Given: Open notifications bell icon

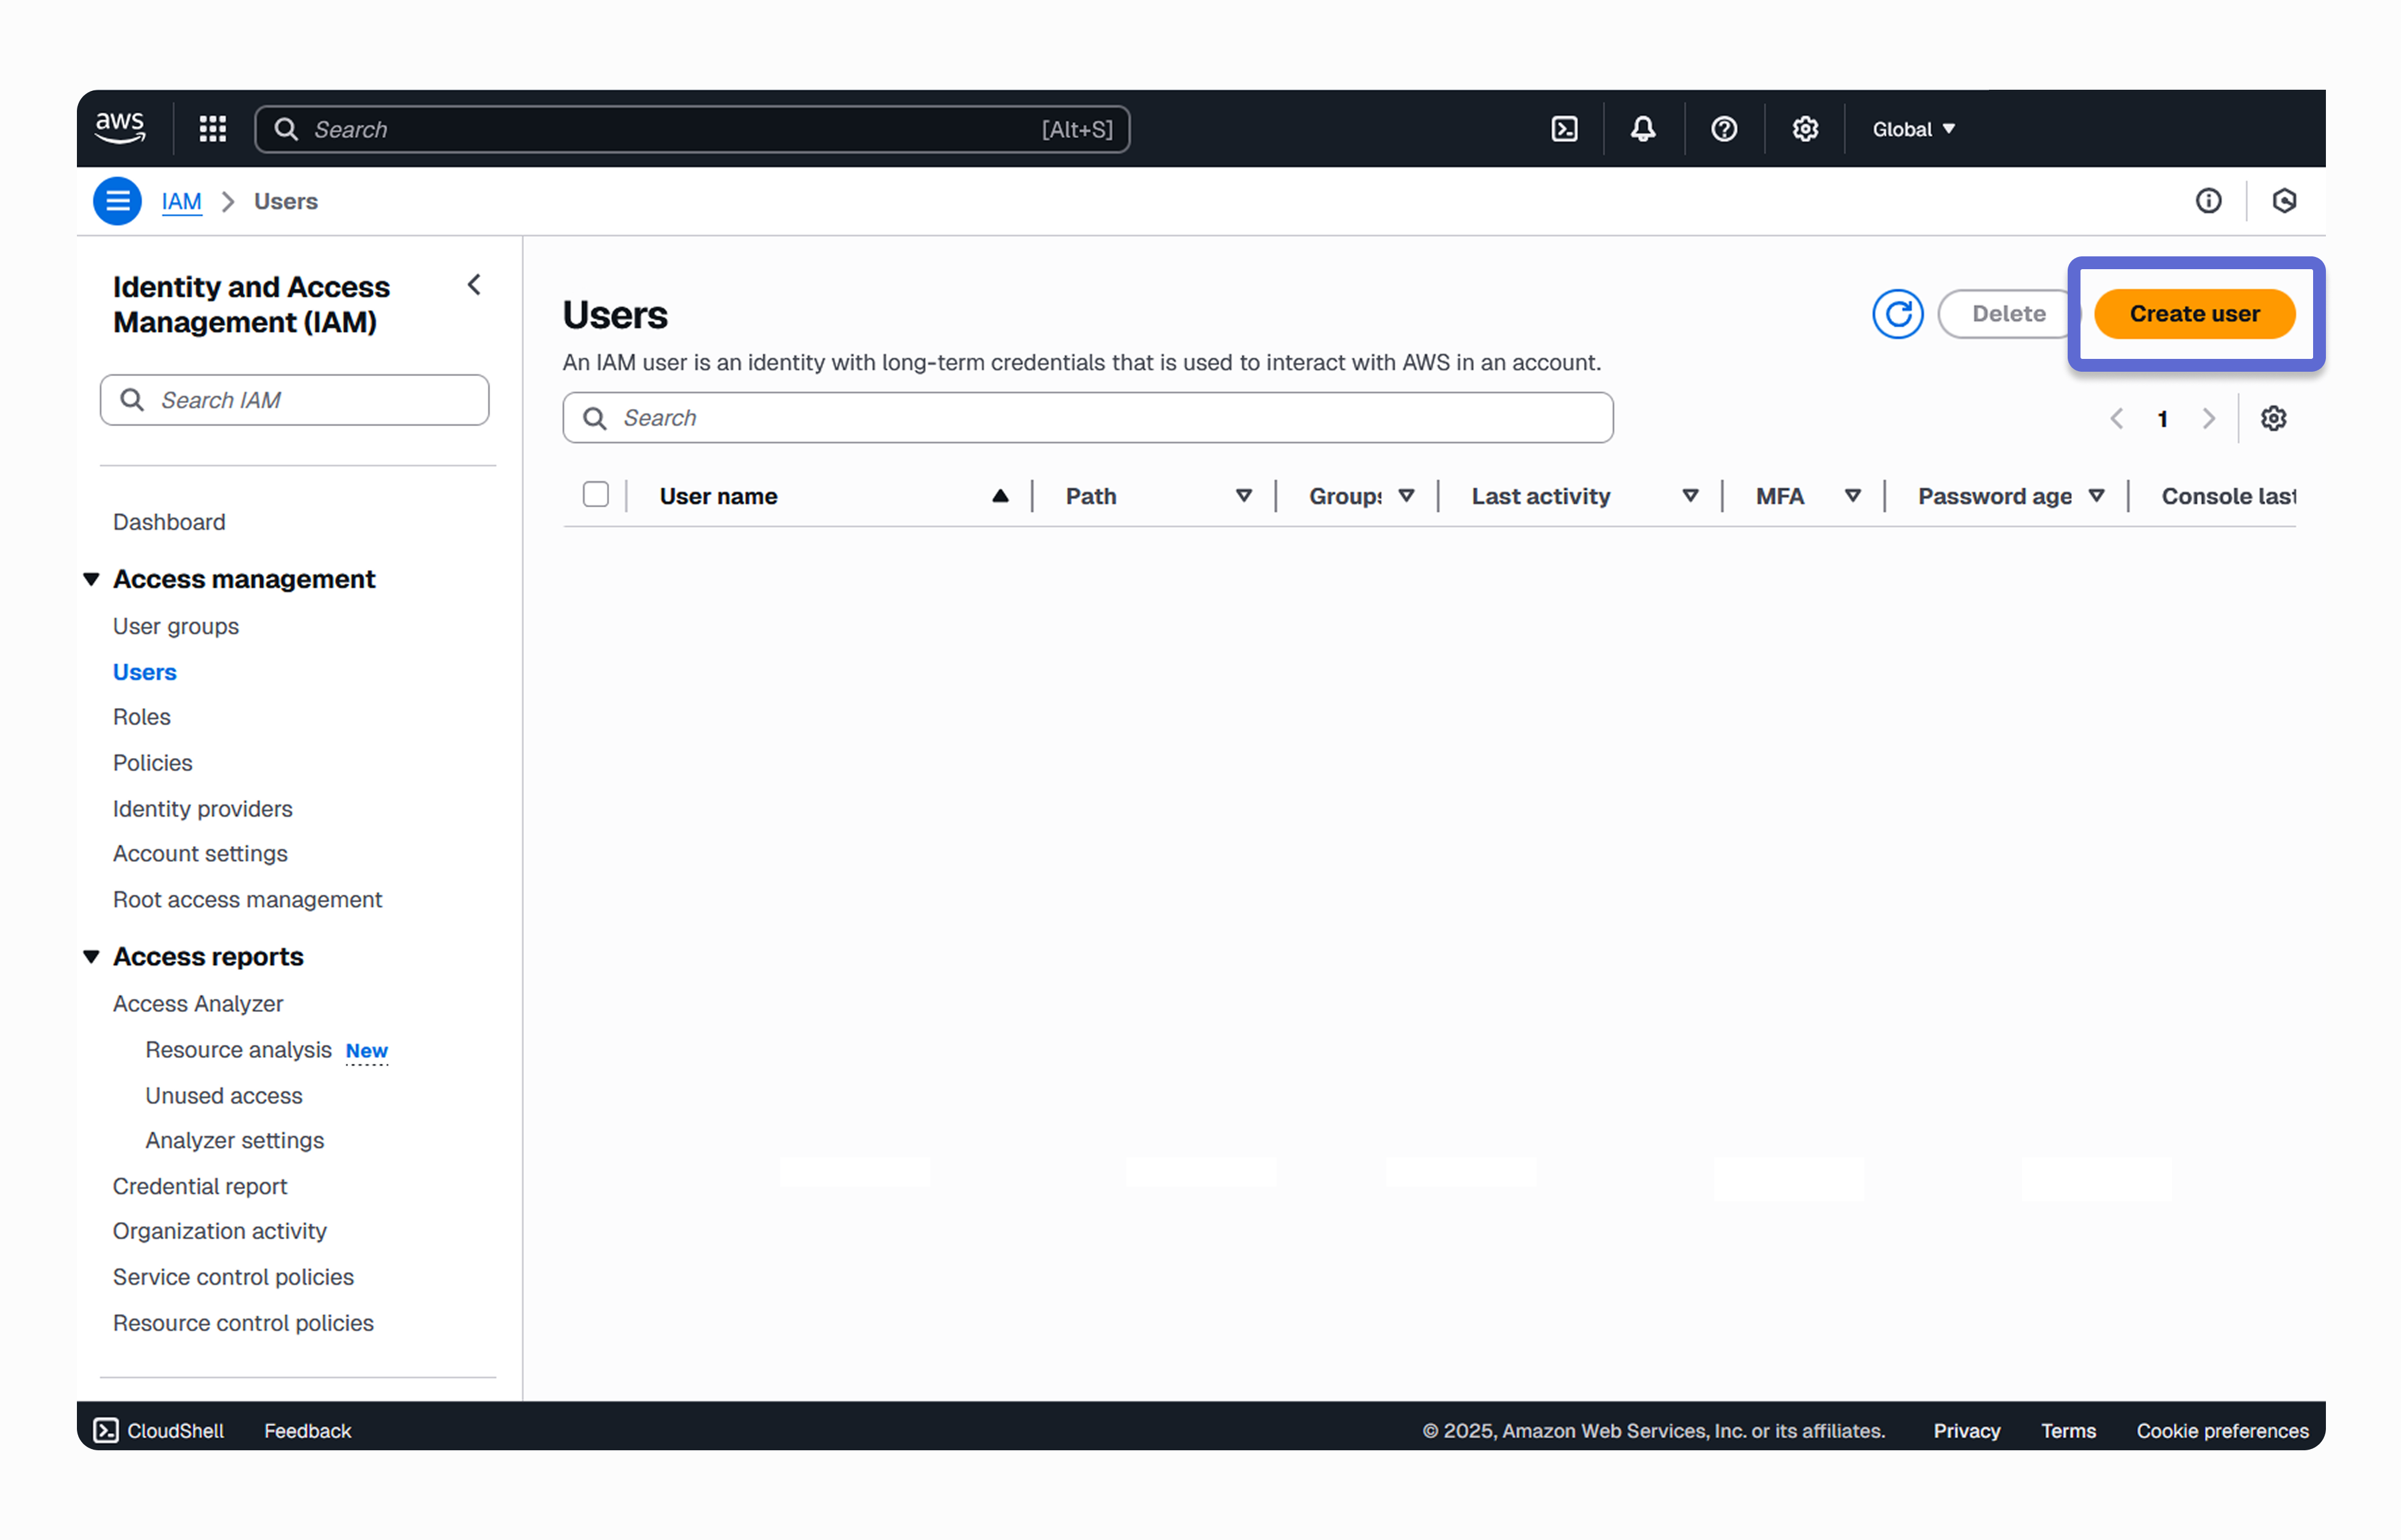Looking at the screenshot, I should 1643,129.
